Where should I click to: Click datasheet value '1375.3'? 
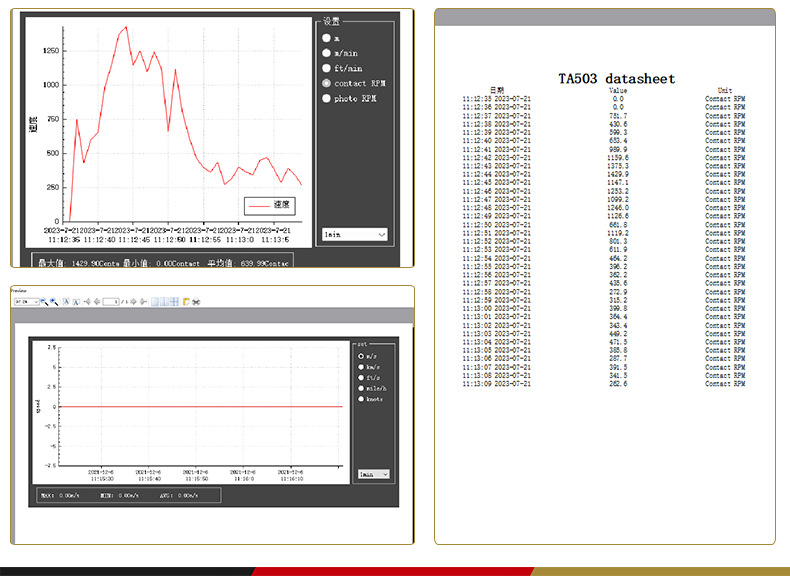pos(618,166)
